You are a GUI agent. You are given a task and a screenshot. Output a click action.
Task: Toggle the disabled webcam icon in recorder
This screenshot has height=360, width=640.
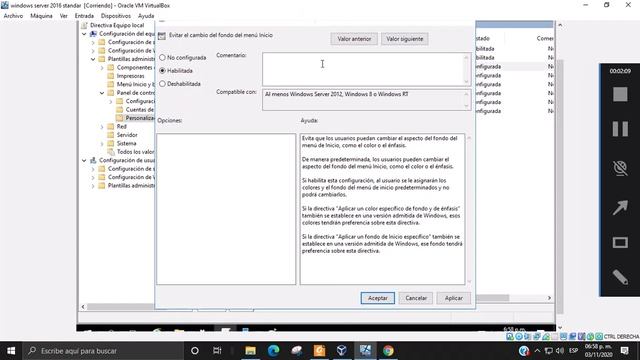coord(620,168)
